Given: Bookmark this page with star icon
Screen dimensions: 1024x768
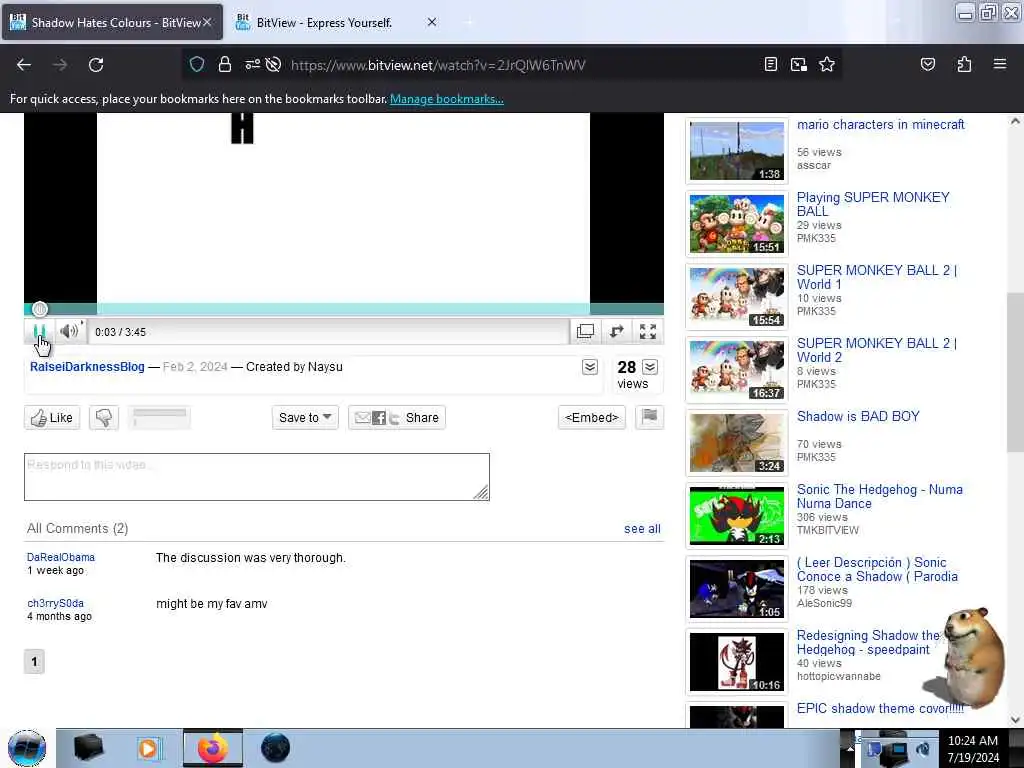Looking at the screenshot, I should coord(827,64).
